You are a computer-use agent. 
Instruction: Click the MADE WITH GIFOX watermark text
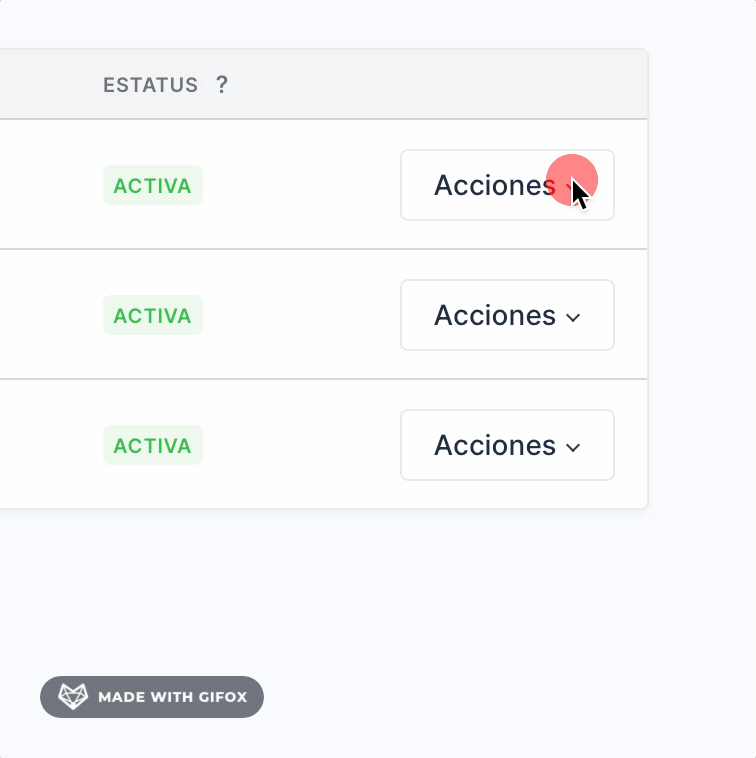172,697
